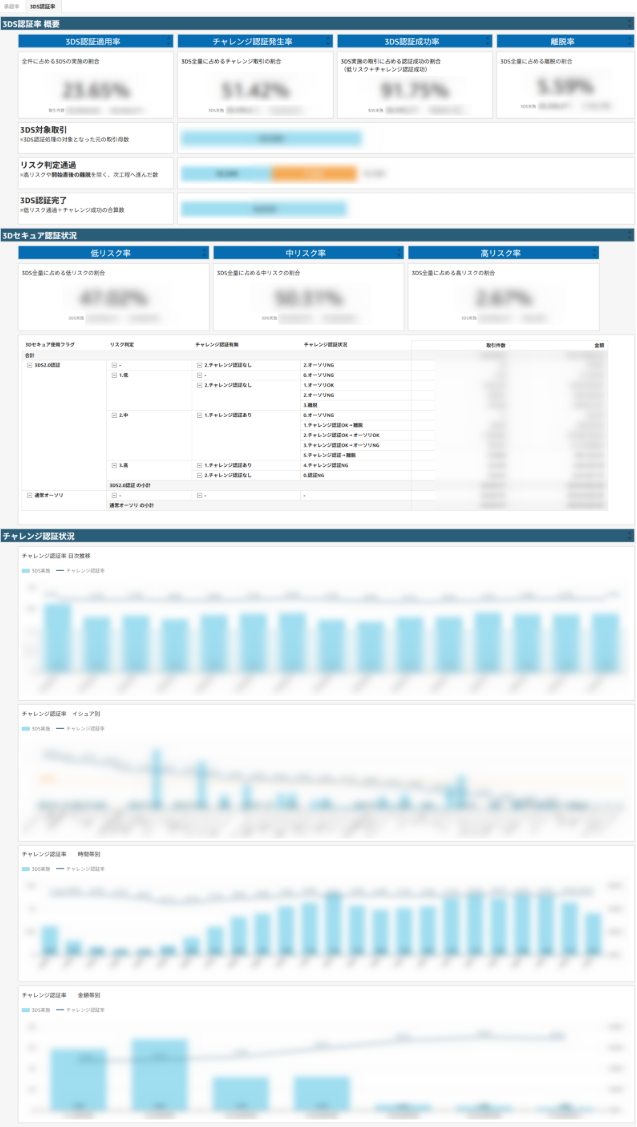Screen dimensions: 637x1127
Task: Open the options menu on 低リスク率 card header
Action: pyautogui.click(x=206, y=253)
